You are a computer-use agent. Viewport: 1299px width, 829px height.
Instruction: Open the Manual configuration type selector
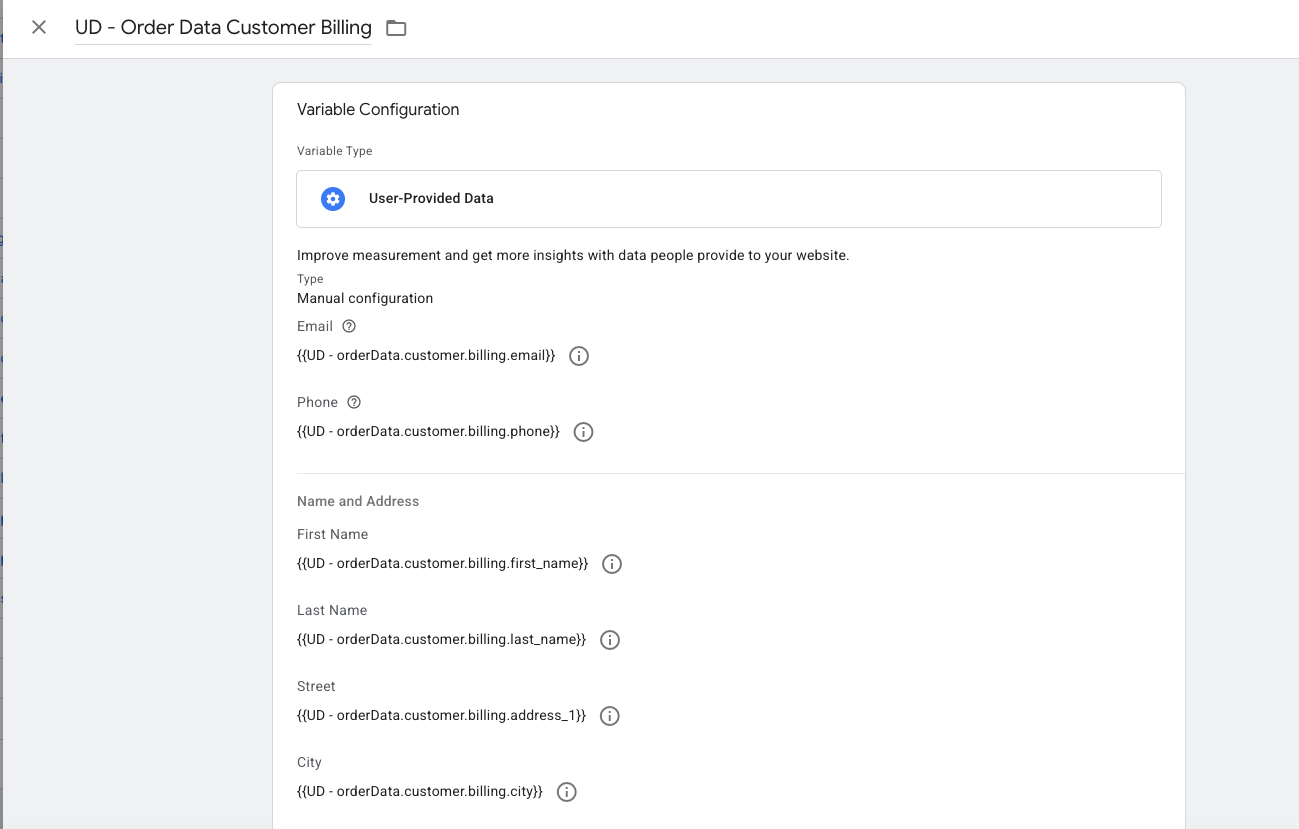click(x=364, y=298)
